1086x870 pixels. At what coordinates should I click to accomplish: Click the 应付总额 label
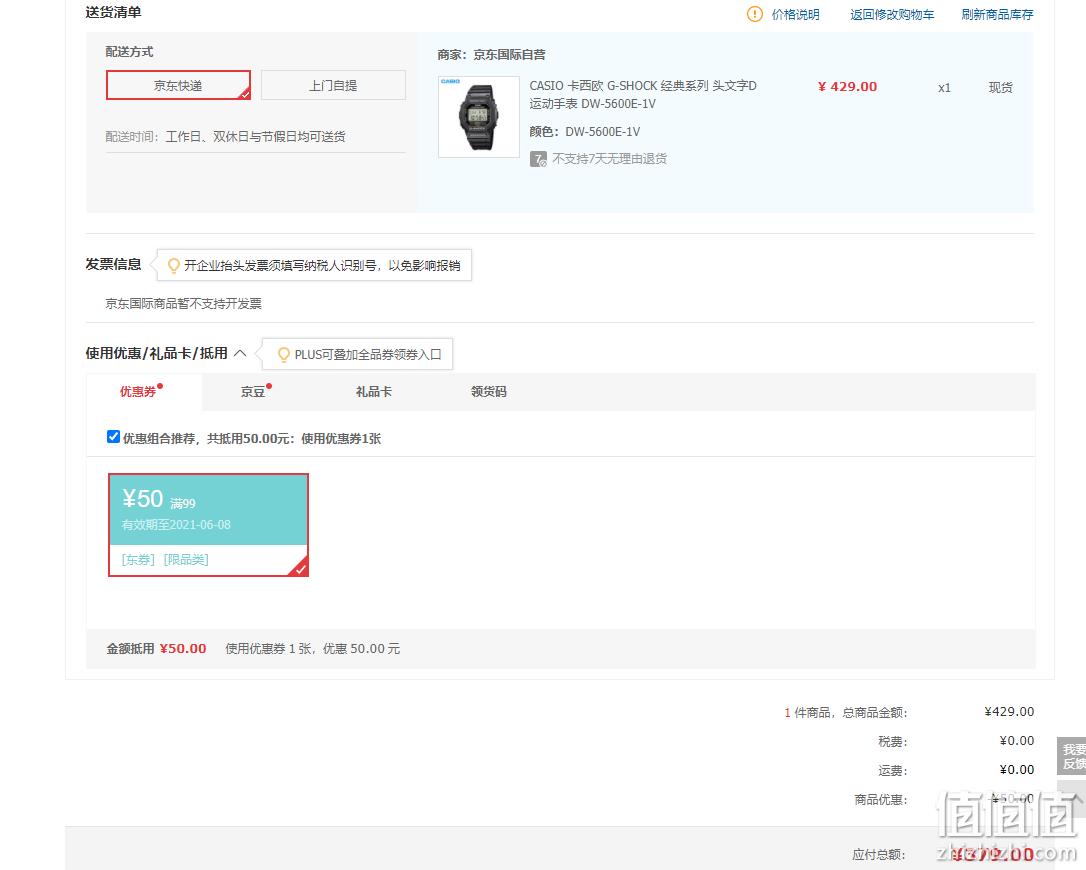point(879,855)
